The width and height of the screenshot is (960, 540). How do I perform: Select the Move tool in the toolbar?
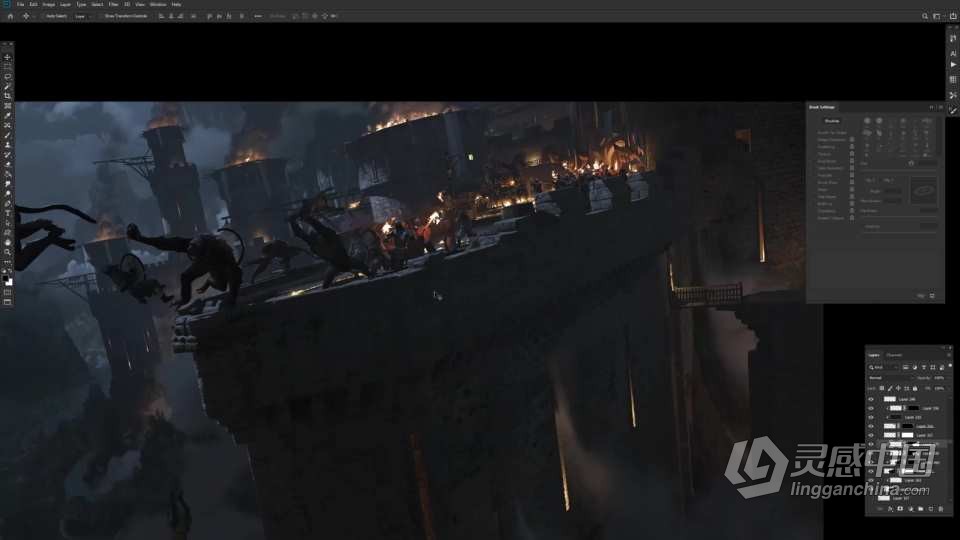[x=7, y=57]
